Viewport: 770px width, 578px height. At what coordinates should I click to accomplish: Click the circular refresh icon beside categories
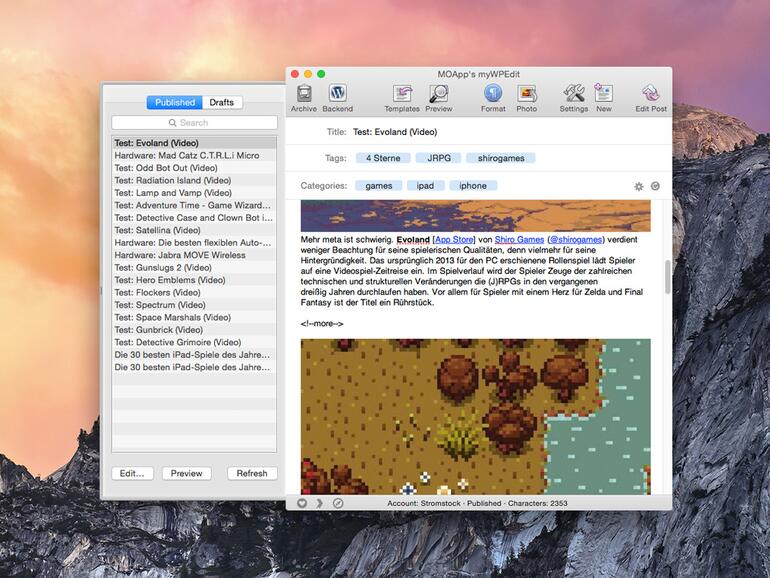click(x=655, y=186)
